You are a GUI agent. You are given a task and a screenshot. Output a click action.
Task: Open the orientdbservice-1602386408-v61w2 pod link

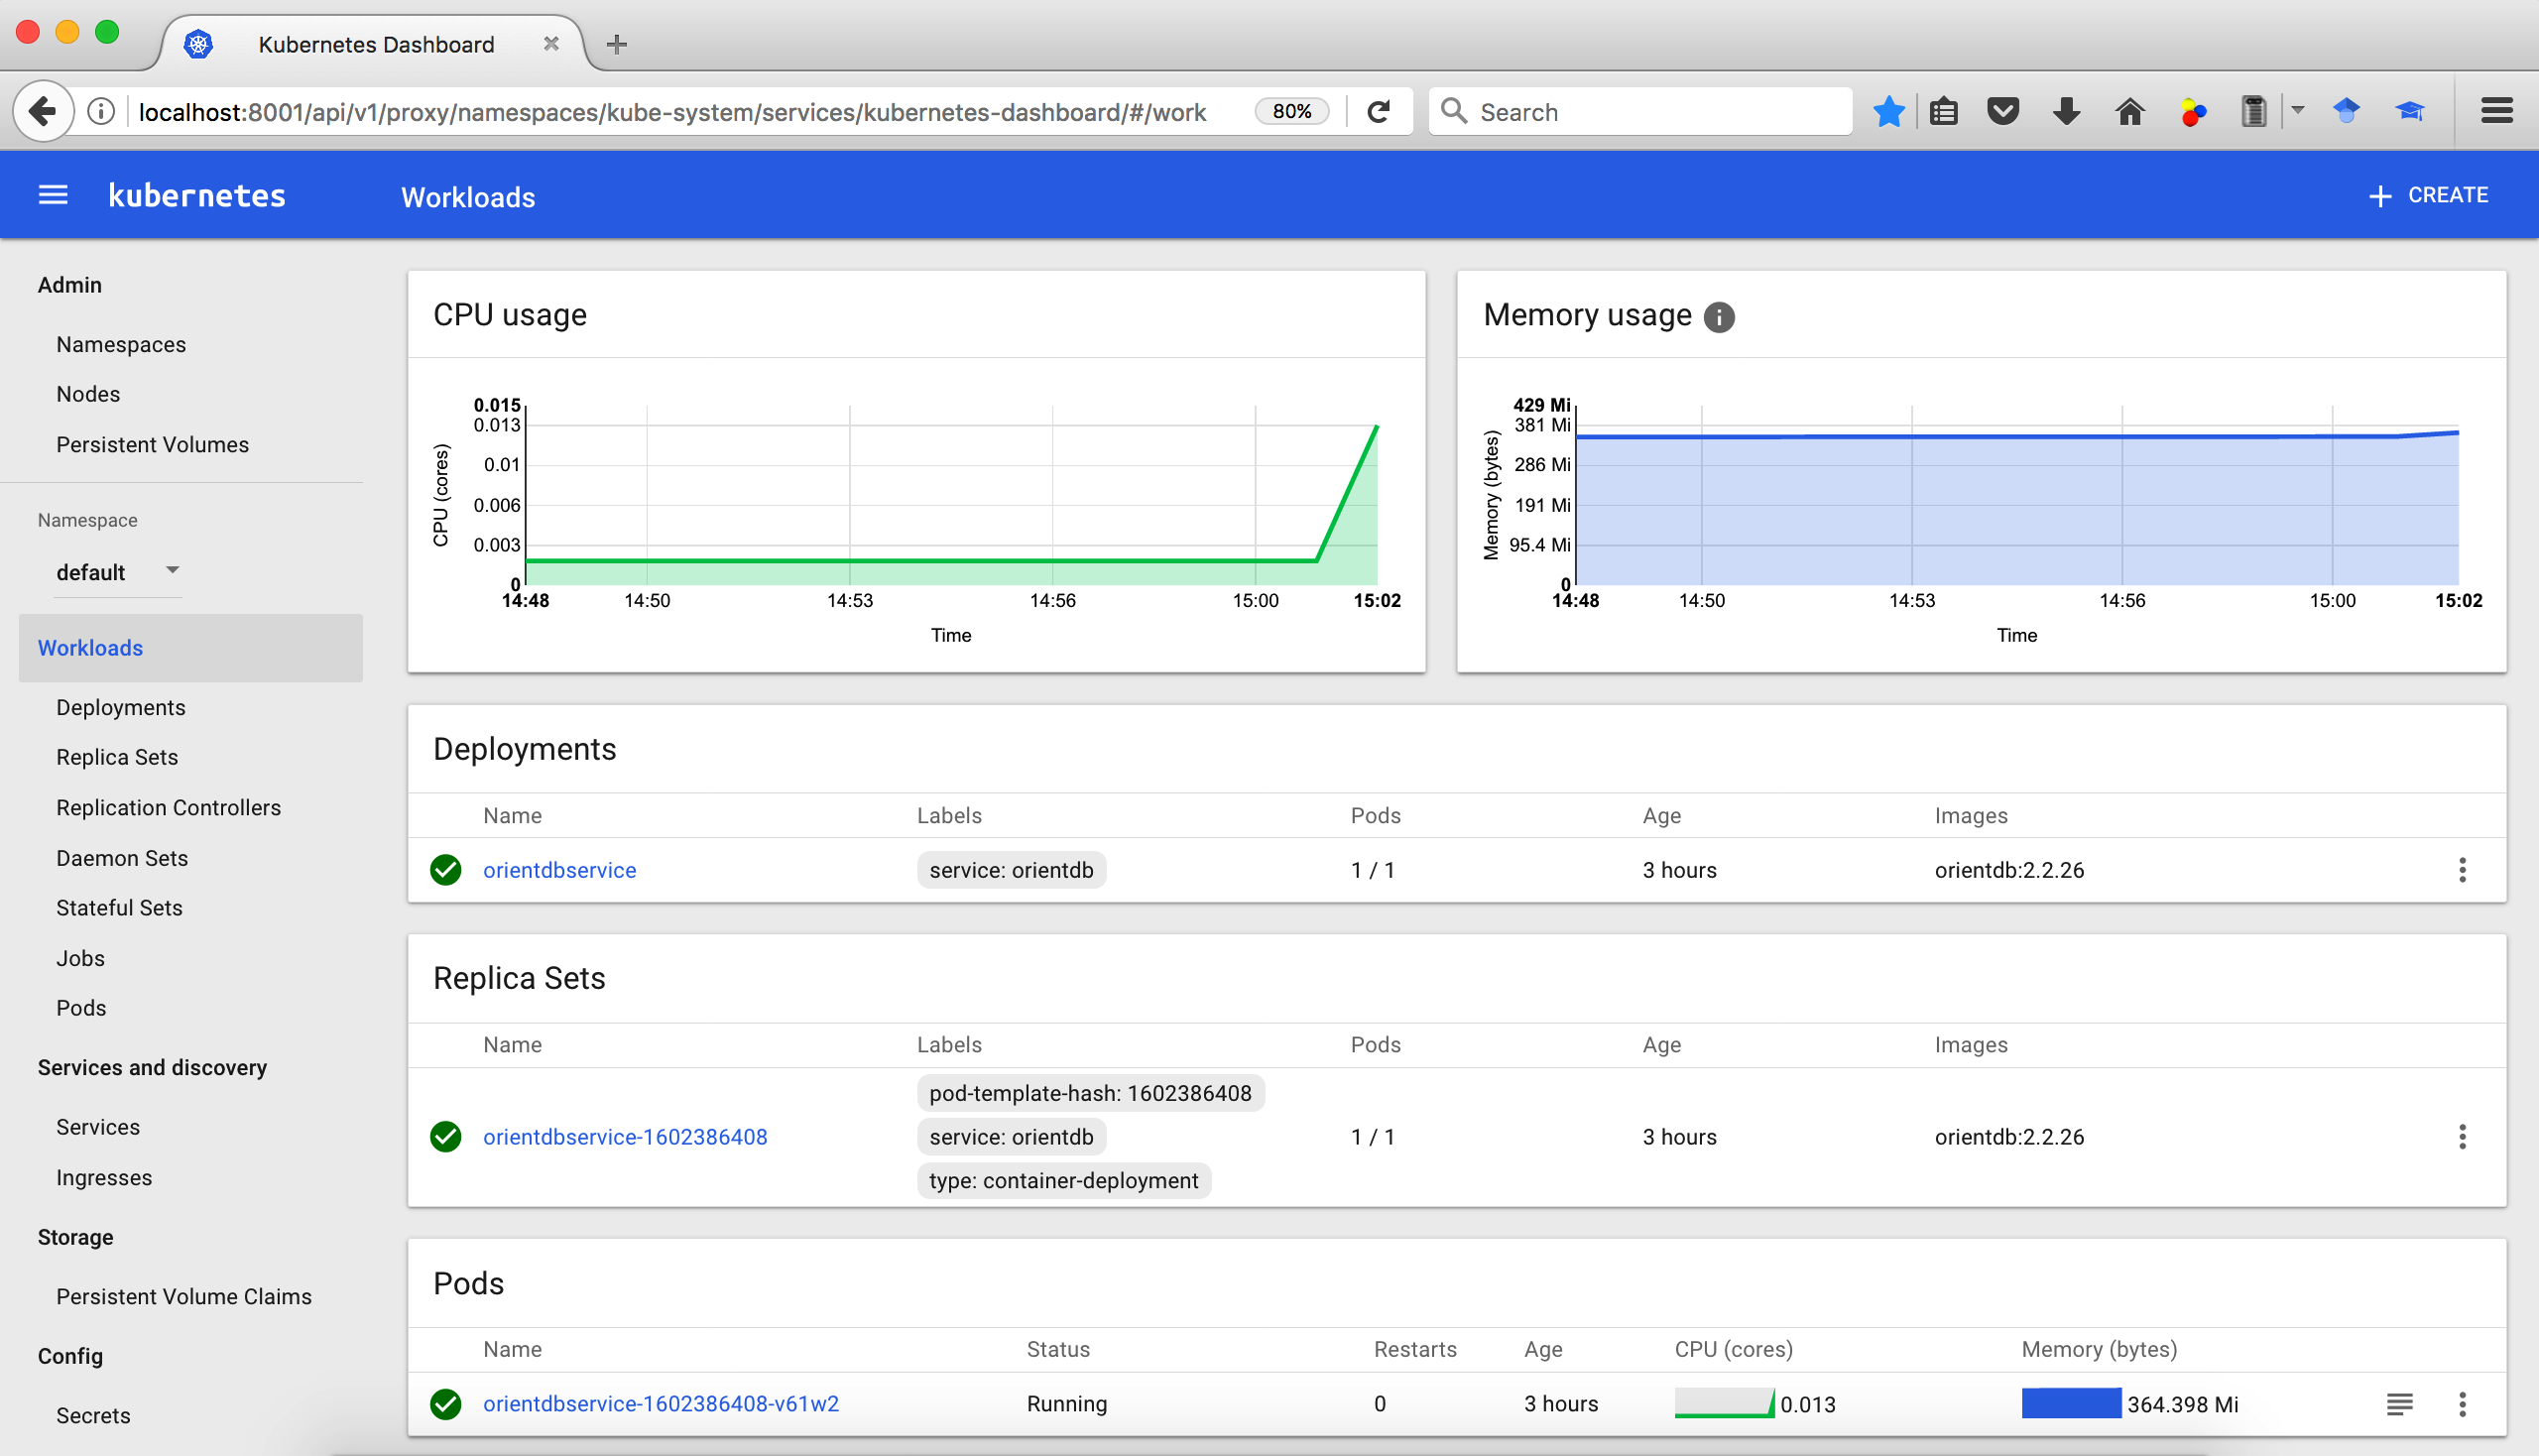[x=661, y=1403]
